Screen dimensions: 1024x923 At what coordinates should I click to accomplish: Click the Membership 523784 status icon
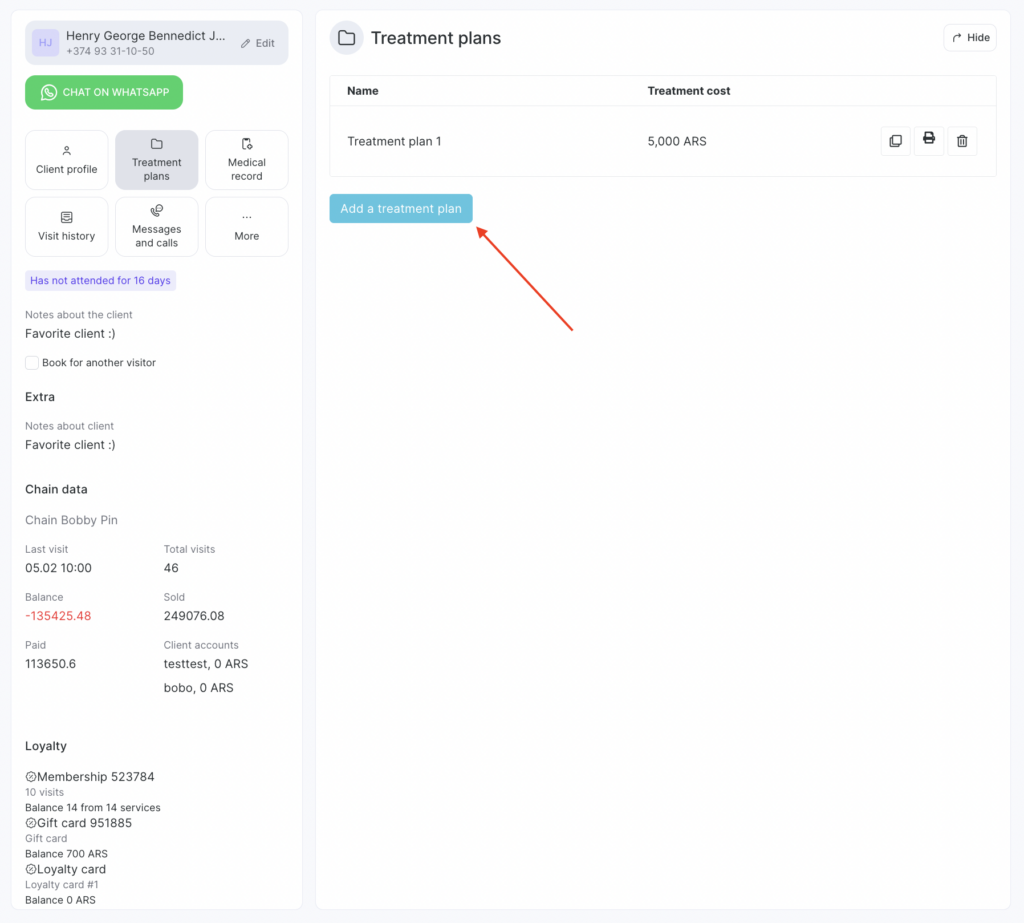pos(31,777)
